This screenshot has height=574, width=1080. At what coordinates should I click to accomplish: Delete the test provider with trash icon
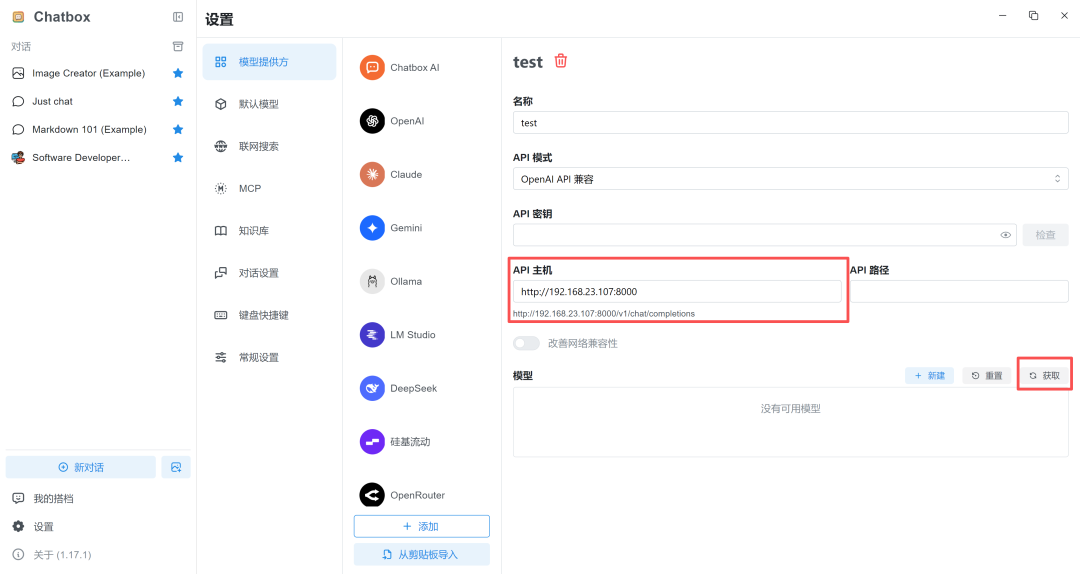561,61
